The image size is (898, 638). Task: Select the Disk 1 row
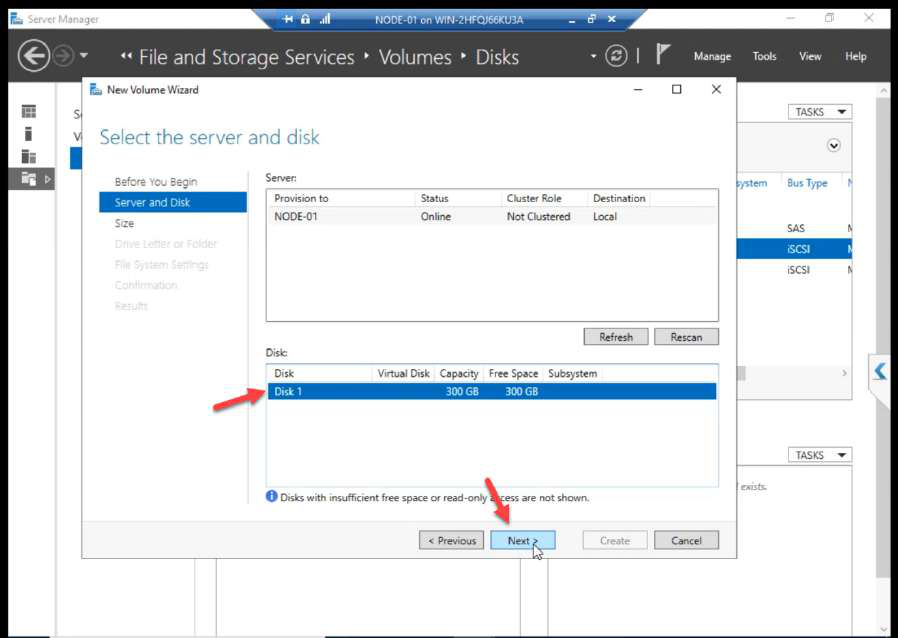(x=491, y=392)
